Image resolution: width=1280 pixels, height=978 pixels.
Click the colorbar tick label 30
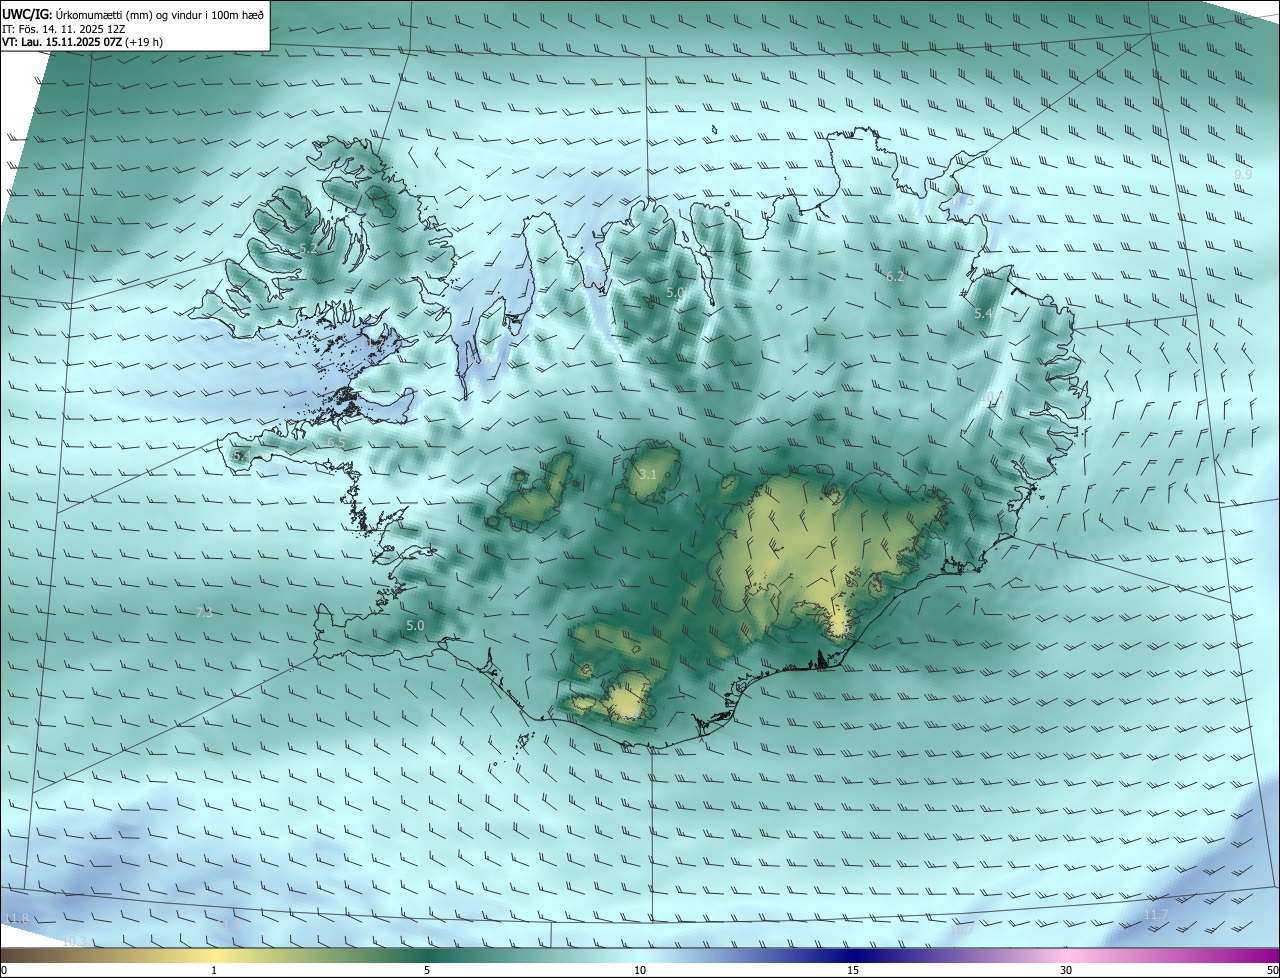(1066, 970)
